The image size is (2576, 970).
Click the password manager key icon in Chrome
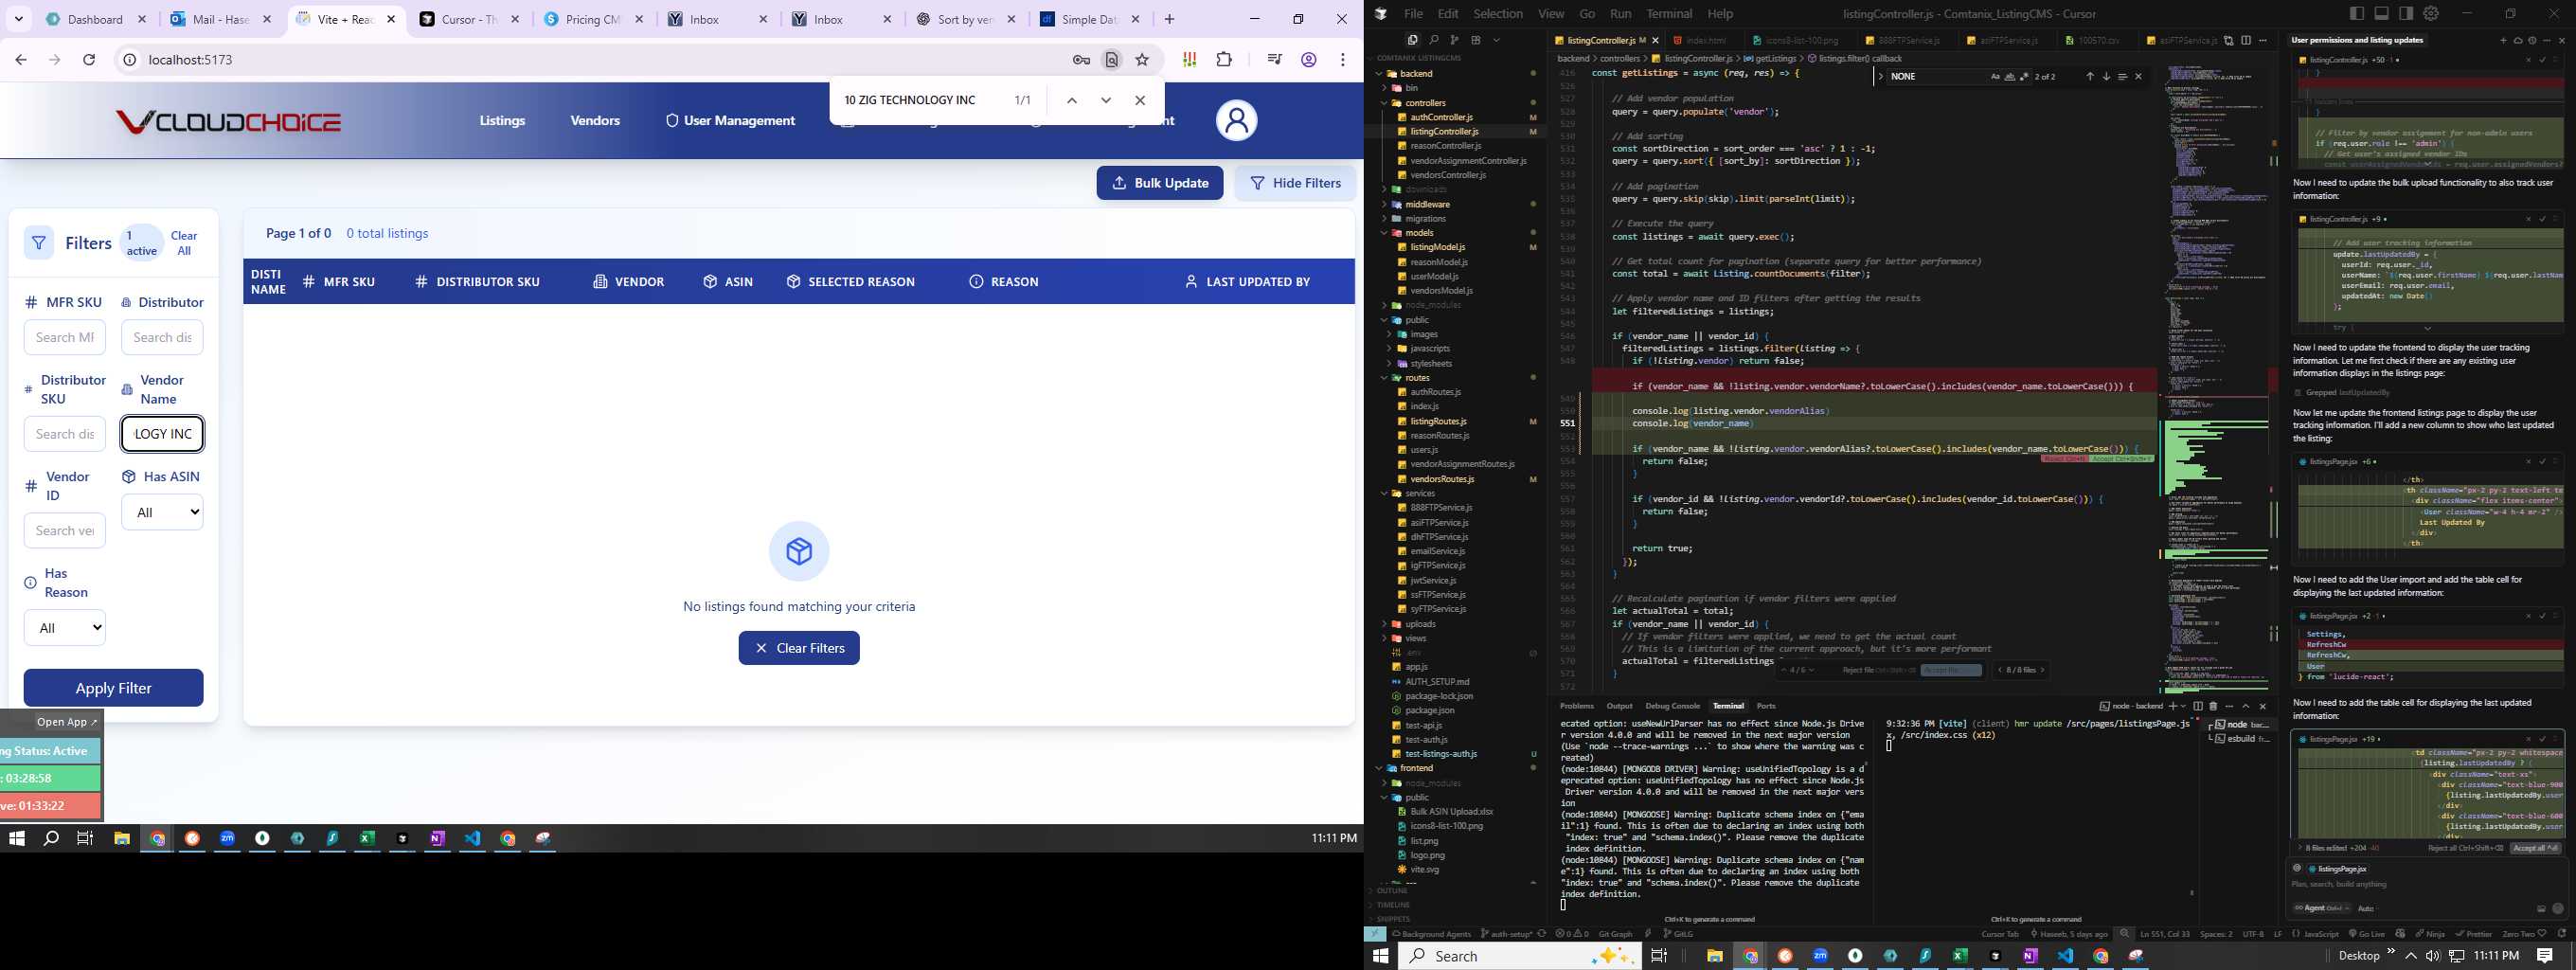tap(1081, 60)
